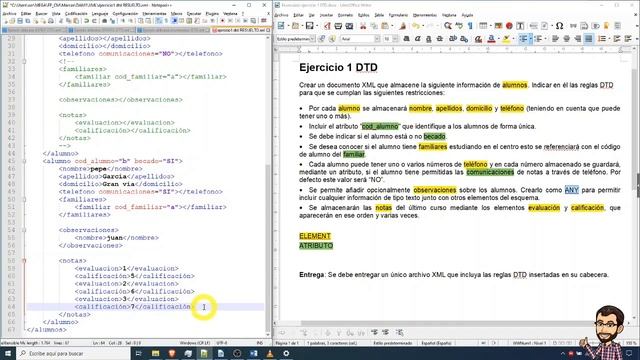Open Codificación menu in Notepad++
This screenshot has height=360, width=640.
[x=76, y=13]
